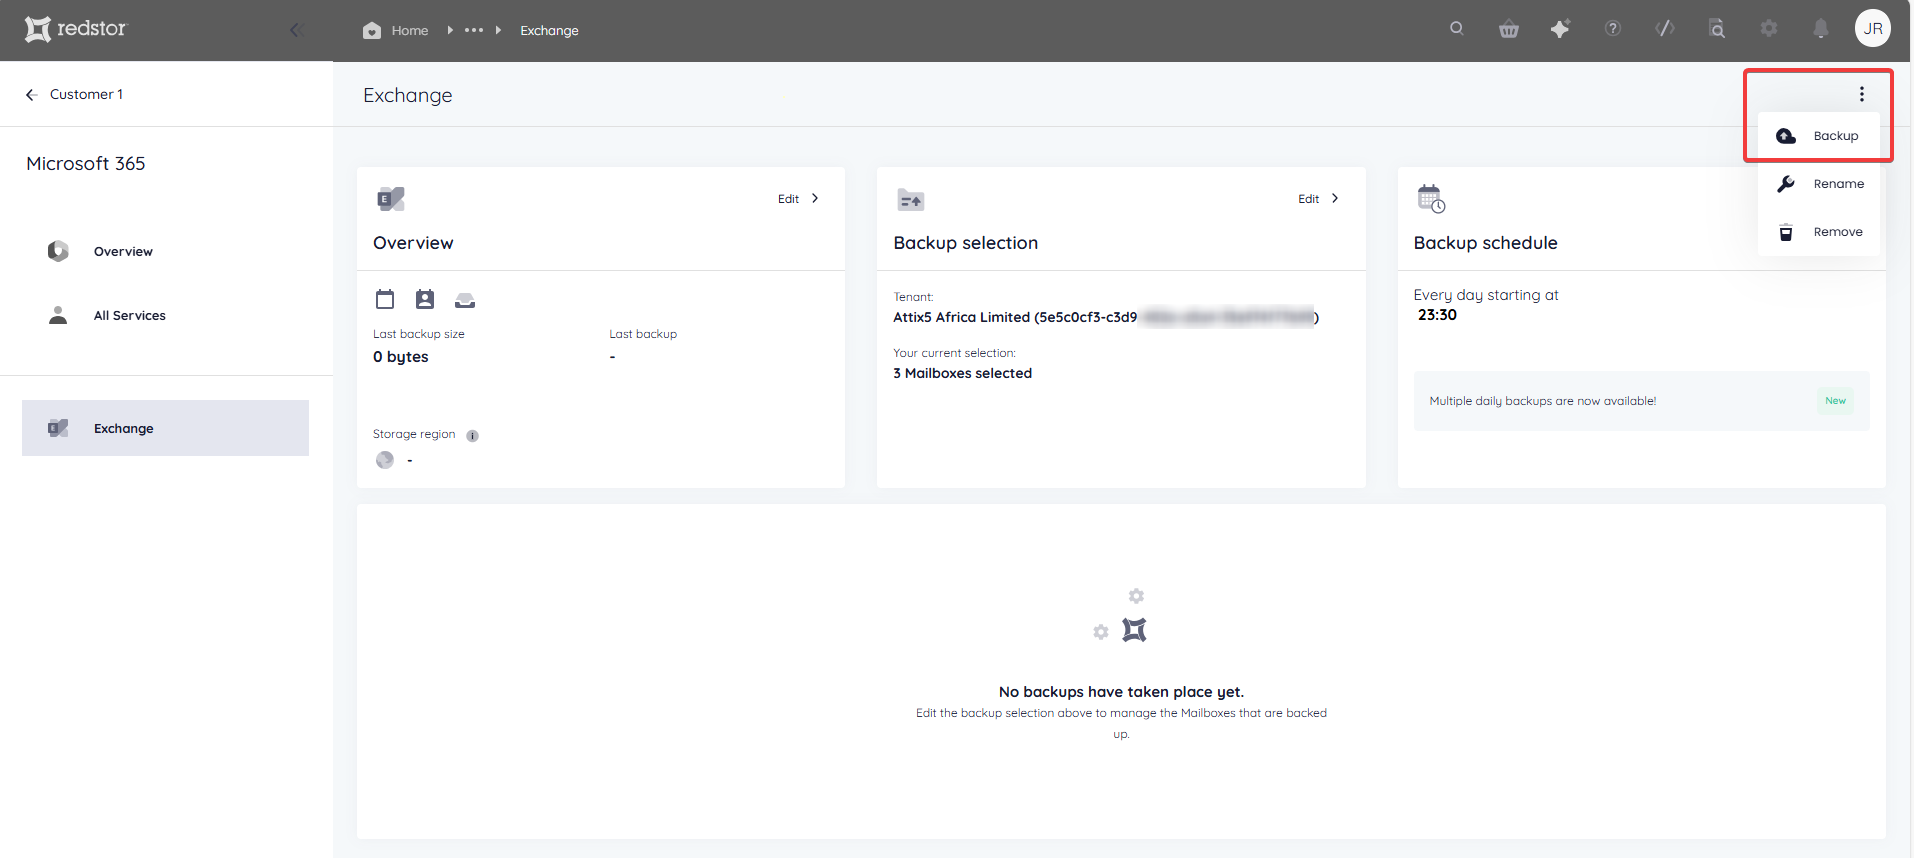Screen dimensions: 1914x858
Task: Click the Exchange icon on Overview card
Action: (x=391, y=199)
